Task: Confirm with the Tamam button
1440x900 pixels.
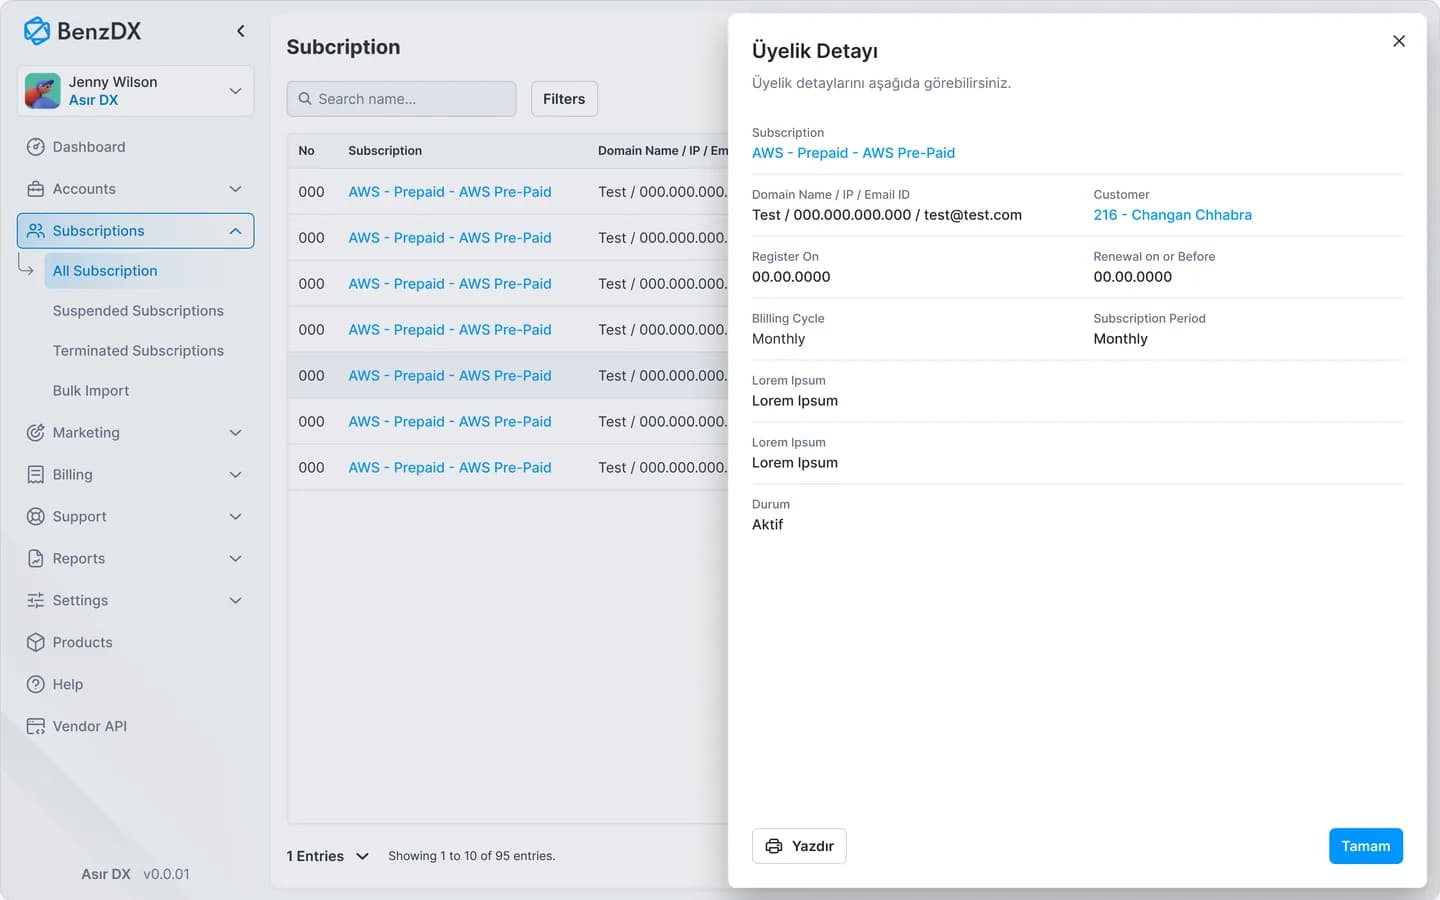Action: tap(1366, 846)
